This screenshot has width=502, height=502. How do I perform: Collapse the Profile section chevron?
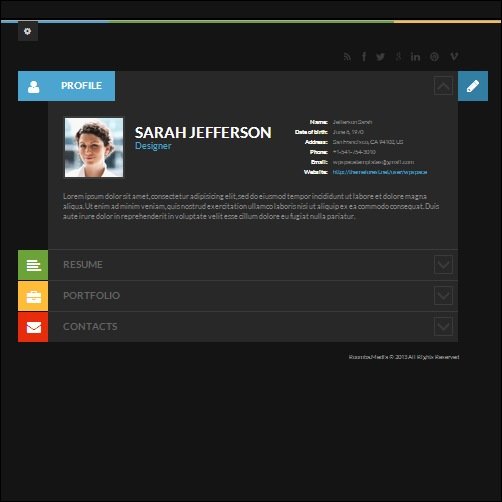(x=443, y=86)
